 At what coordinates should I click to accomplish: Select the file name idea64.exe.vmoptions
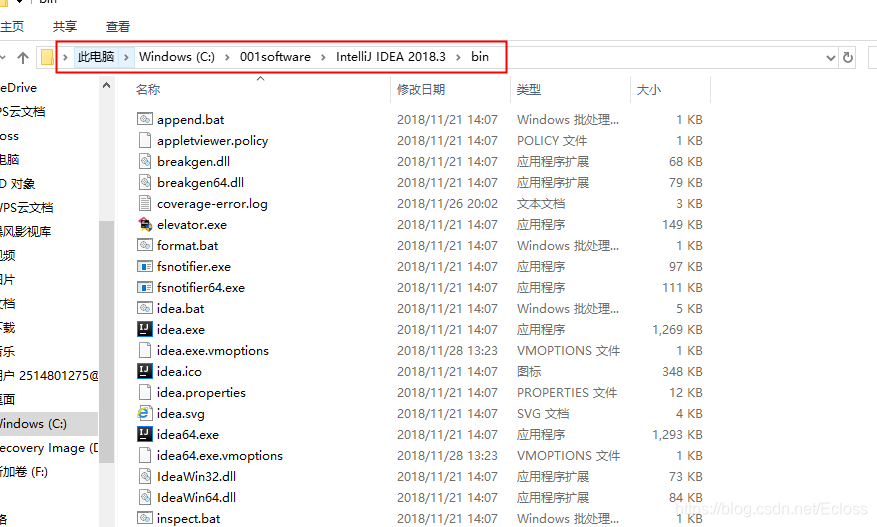(220, 455)
